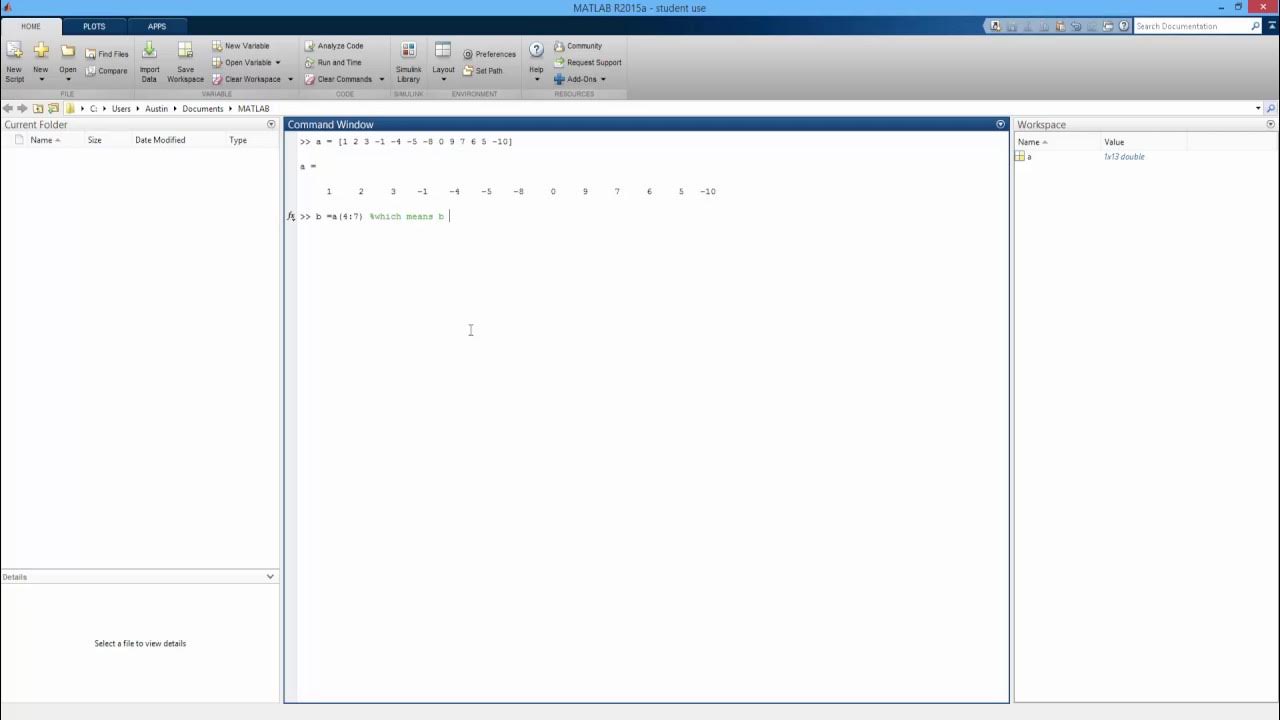Click Open Variable
The width and height of the screenshot is (1280, 720).
pyautogui.click(x=241, y=62)
